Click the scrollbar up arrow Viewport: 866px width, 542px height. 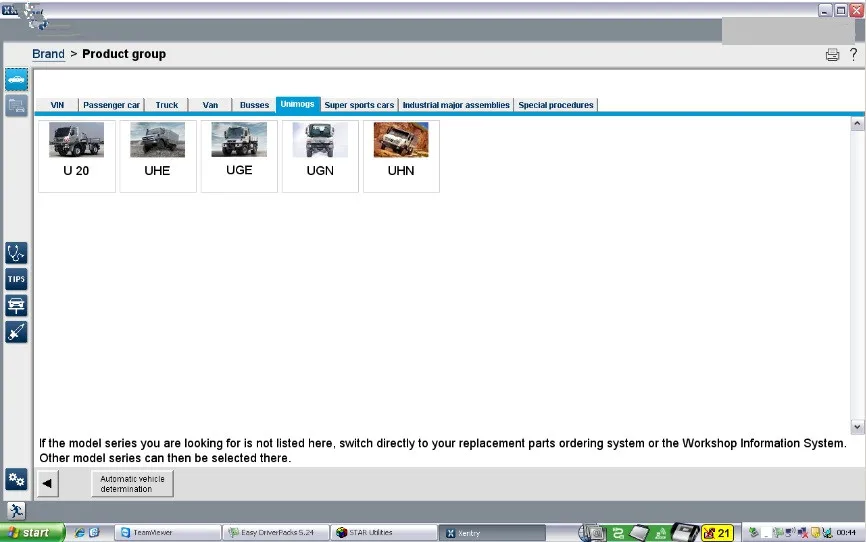click(x=857, y=124)
